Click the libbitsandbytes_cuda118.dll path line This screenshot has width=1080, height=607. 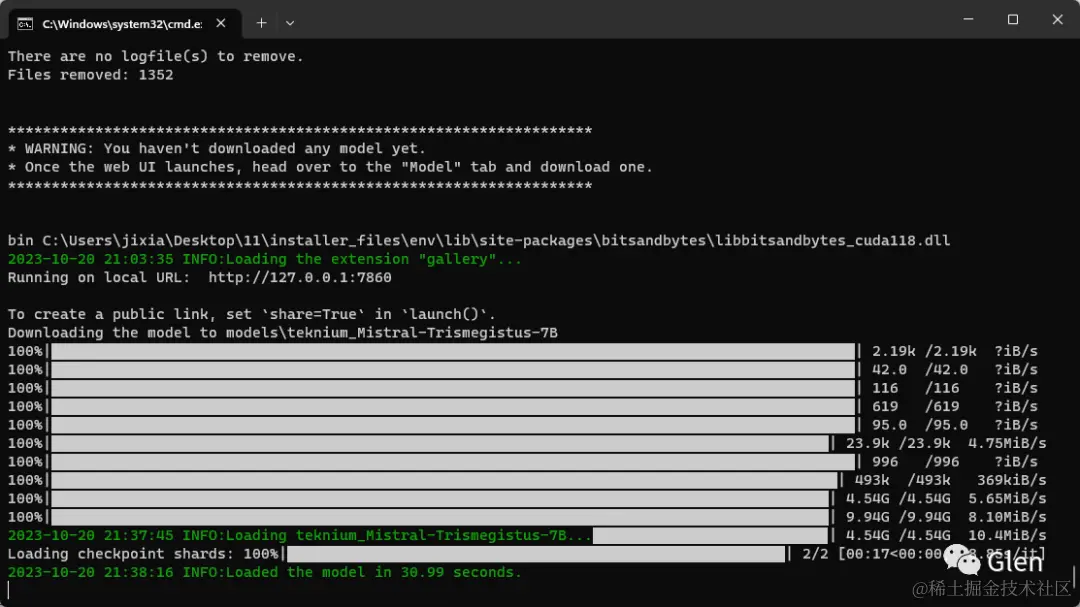point(479,240)
